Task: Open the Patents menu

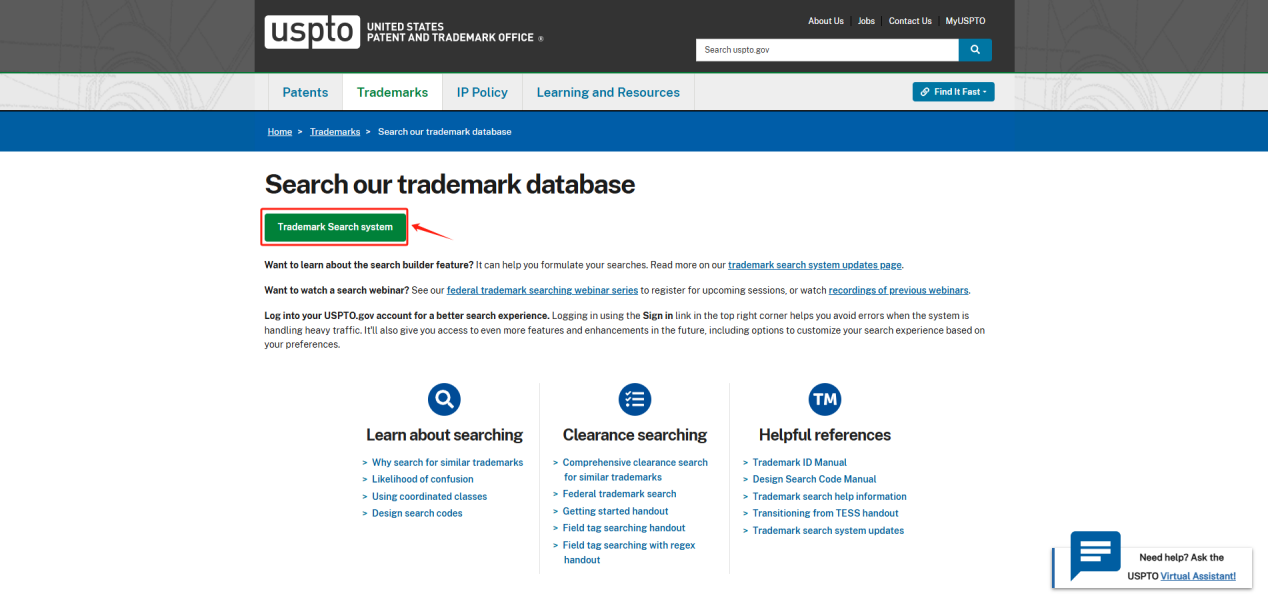Action: point(305,92)
